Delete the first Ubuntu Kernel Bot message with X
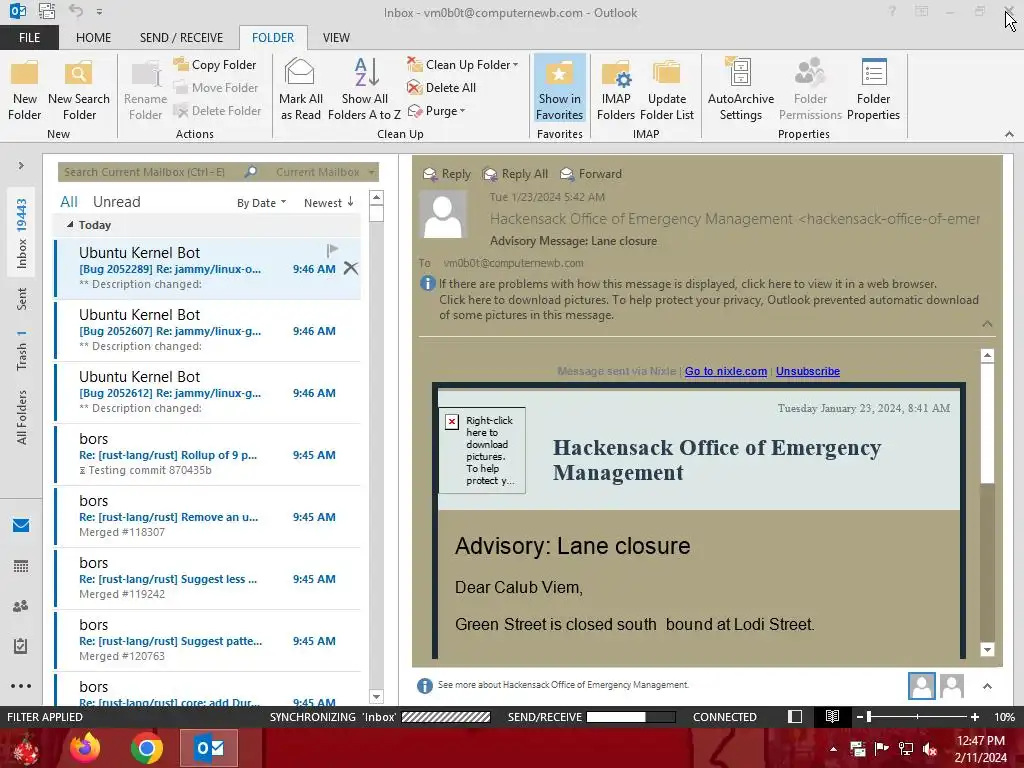The image size is (1024, 768). [x=351, y=268]
